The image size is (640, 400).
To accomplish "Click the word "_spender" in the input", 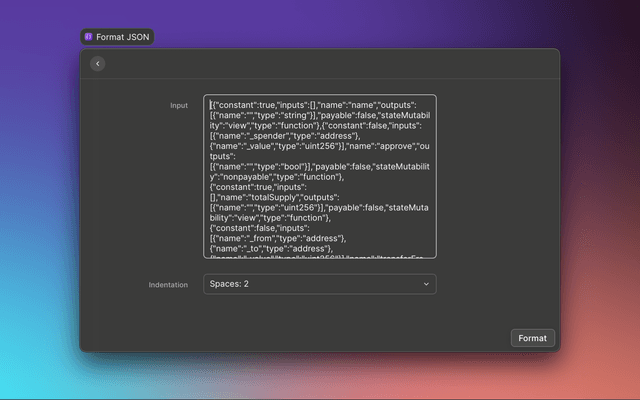I will coord(266,137).
